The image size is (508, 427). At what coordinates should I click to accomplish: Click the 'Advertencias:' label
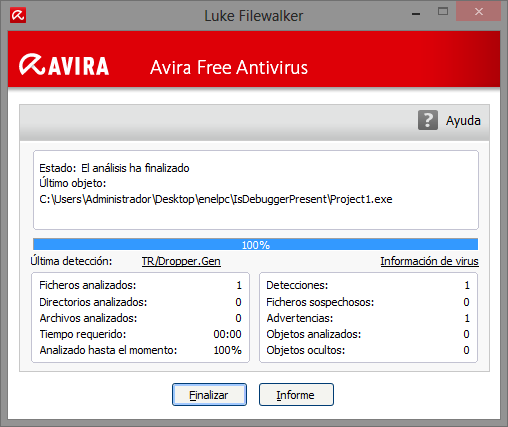tap(299, 318)
